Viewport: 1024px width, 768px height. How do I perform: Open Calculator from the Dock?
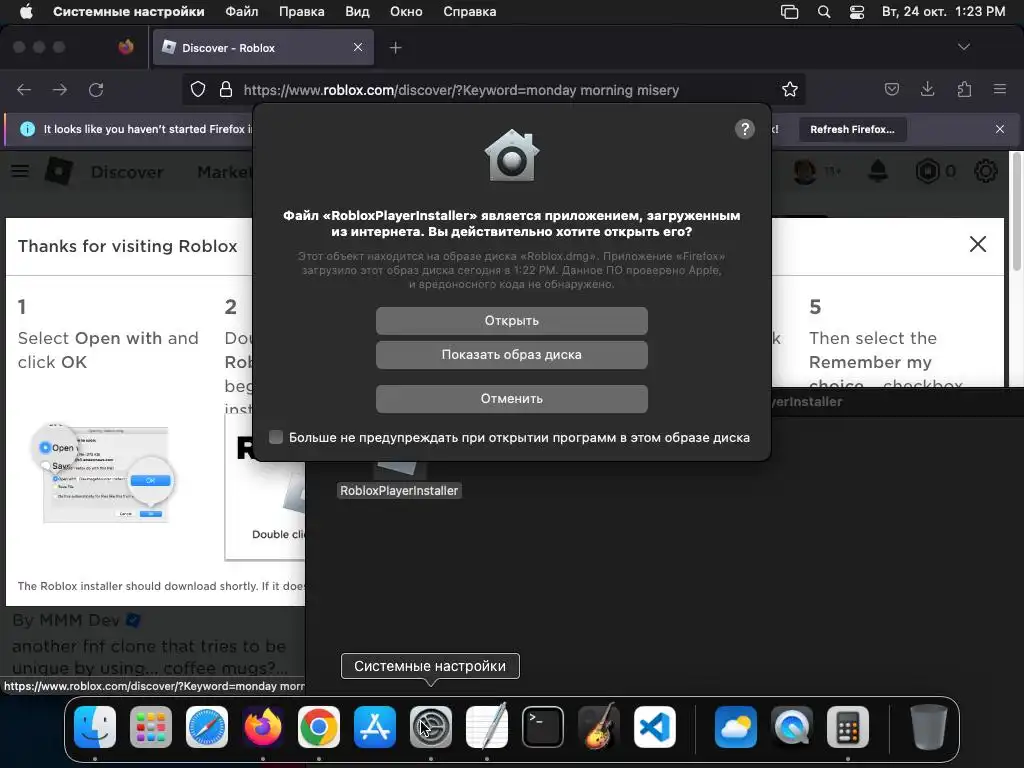coord(848,727)
